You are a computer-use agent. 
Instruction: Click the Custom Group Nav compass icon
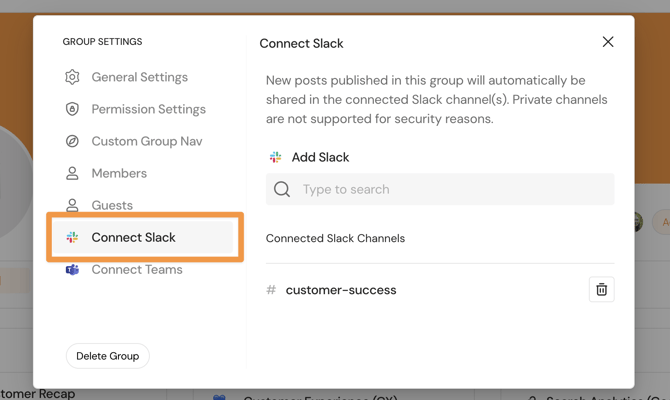point(72,141)
